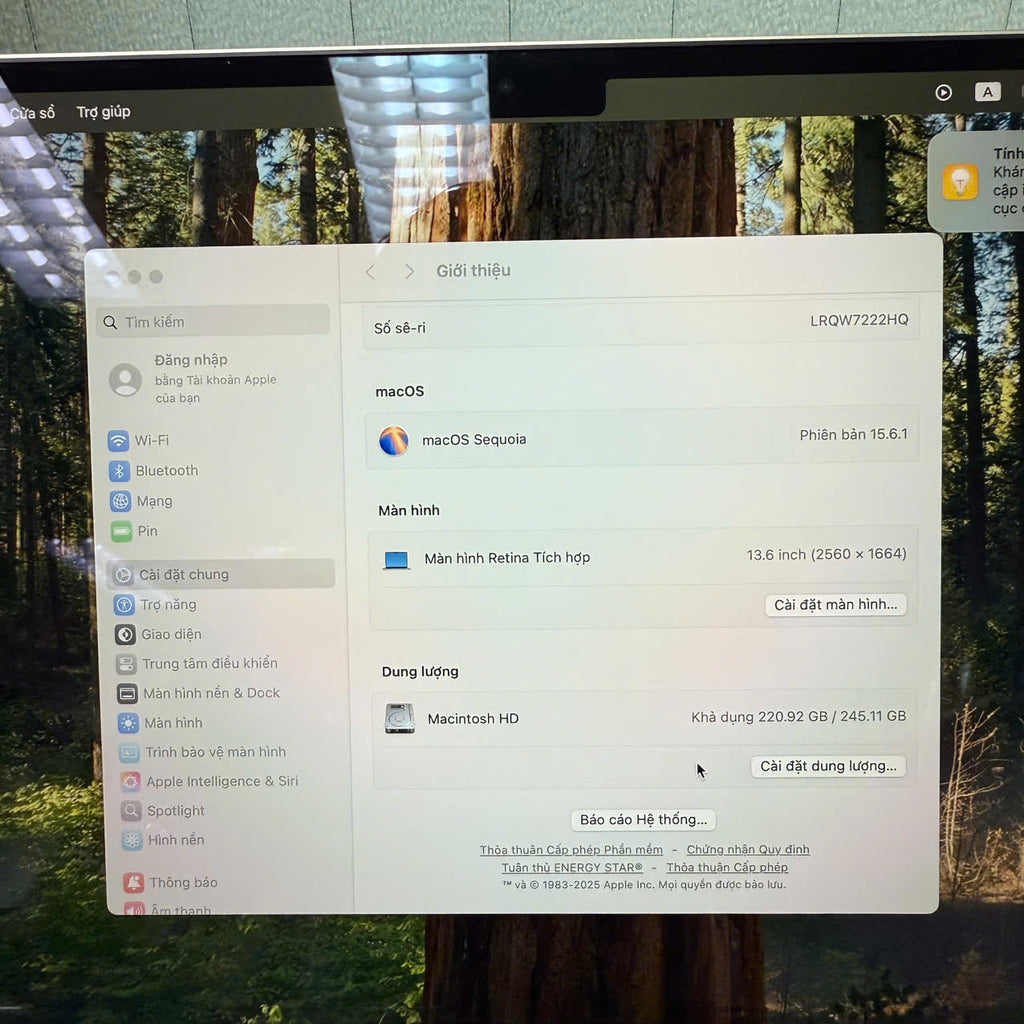Image resolution: width=1024 pixels, height=1024 pixels.
Task: Click the Tìm kiếm search field
Action: point(214,322)
